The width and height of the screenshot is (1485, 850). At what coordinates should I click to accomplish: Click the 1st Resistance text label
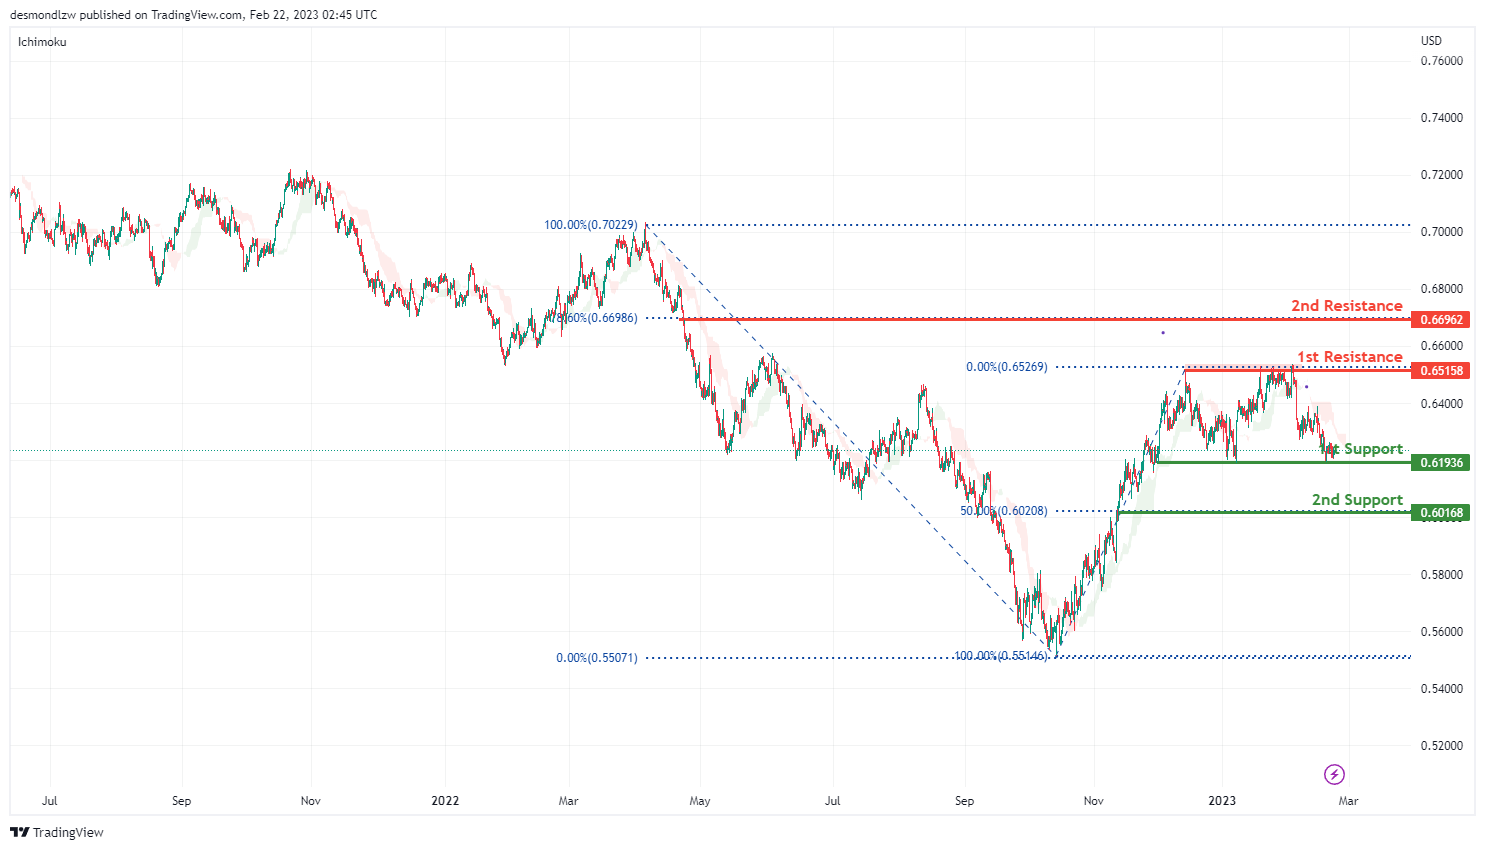(x=1350, y=357)
